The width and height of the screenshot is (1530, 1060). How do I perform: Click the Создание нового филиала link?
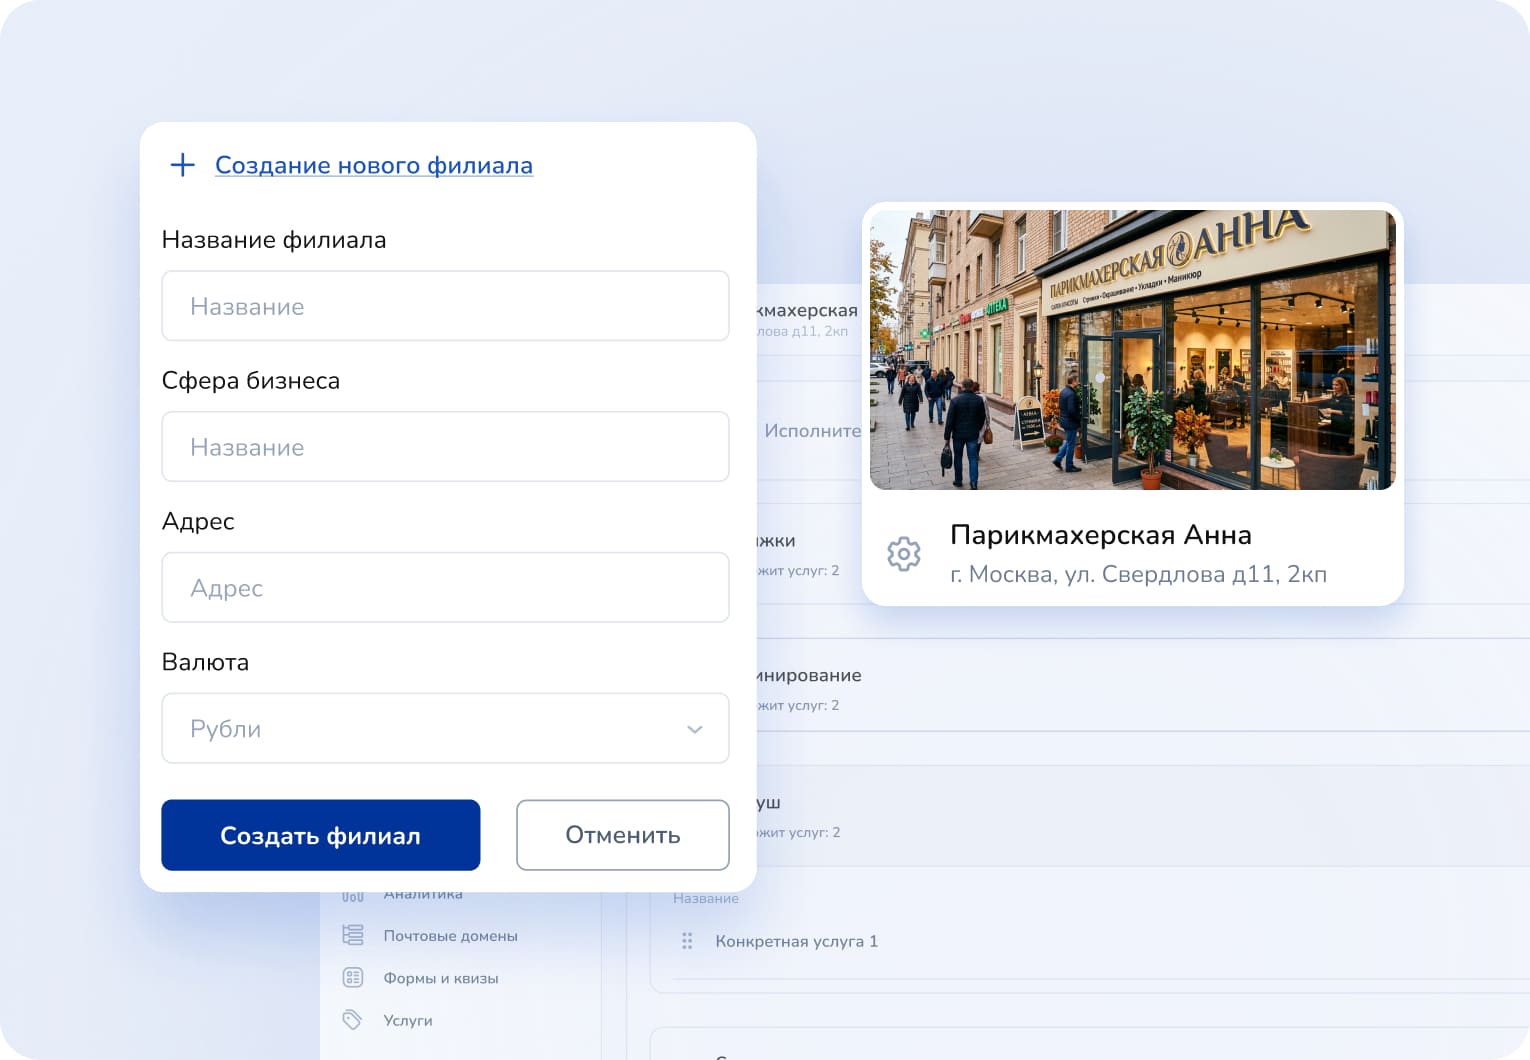[x=373, y=165]
